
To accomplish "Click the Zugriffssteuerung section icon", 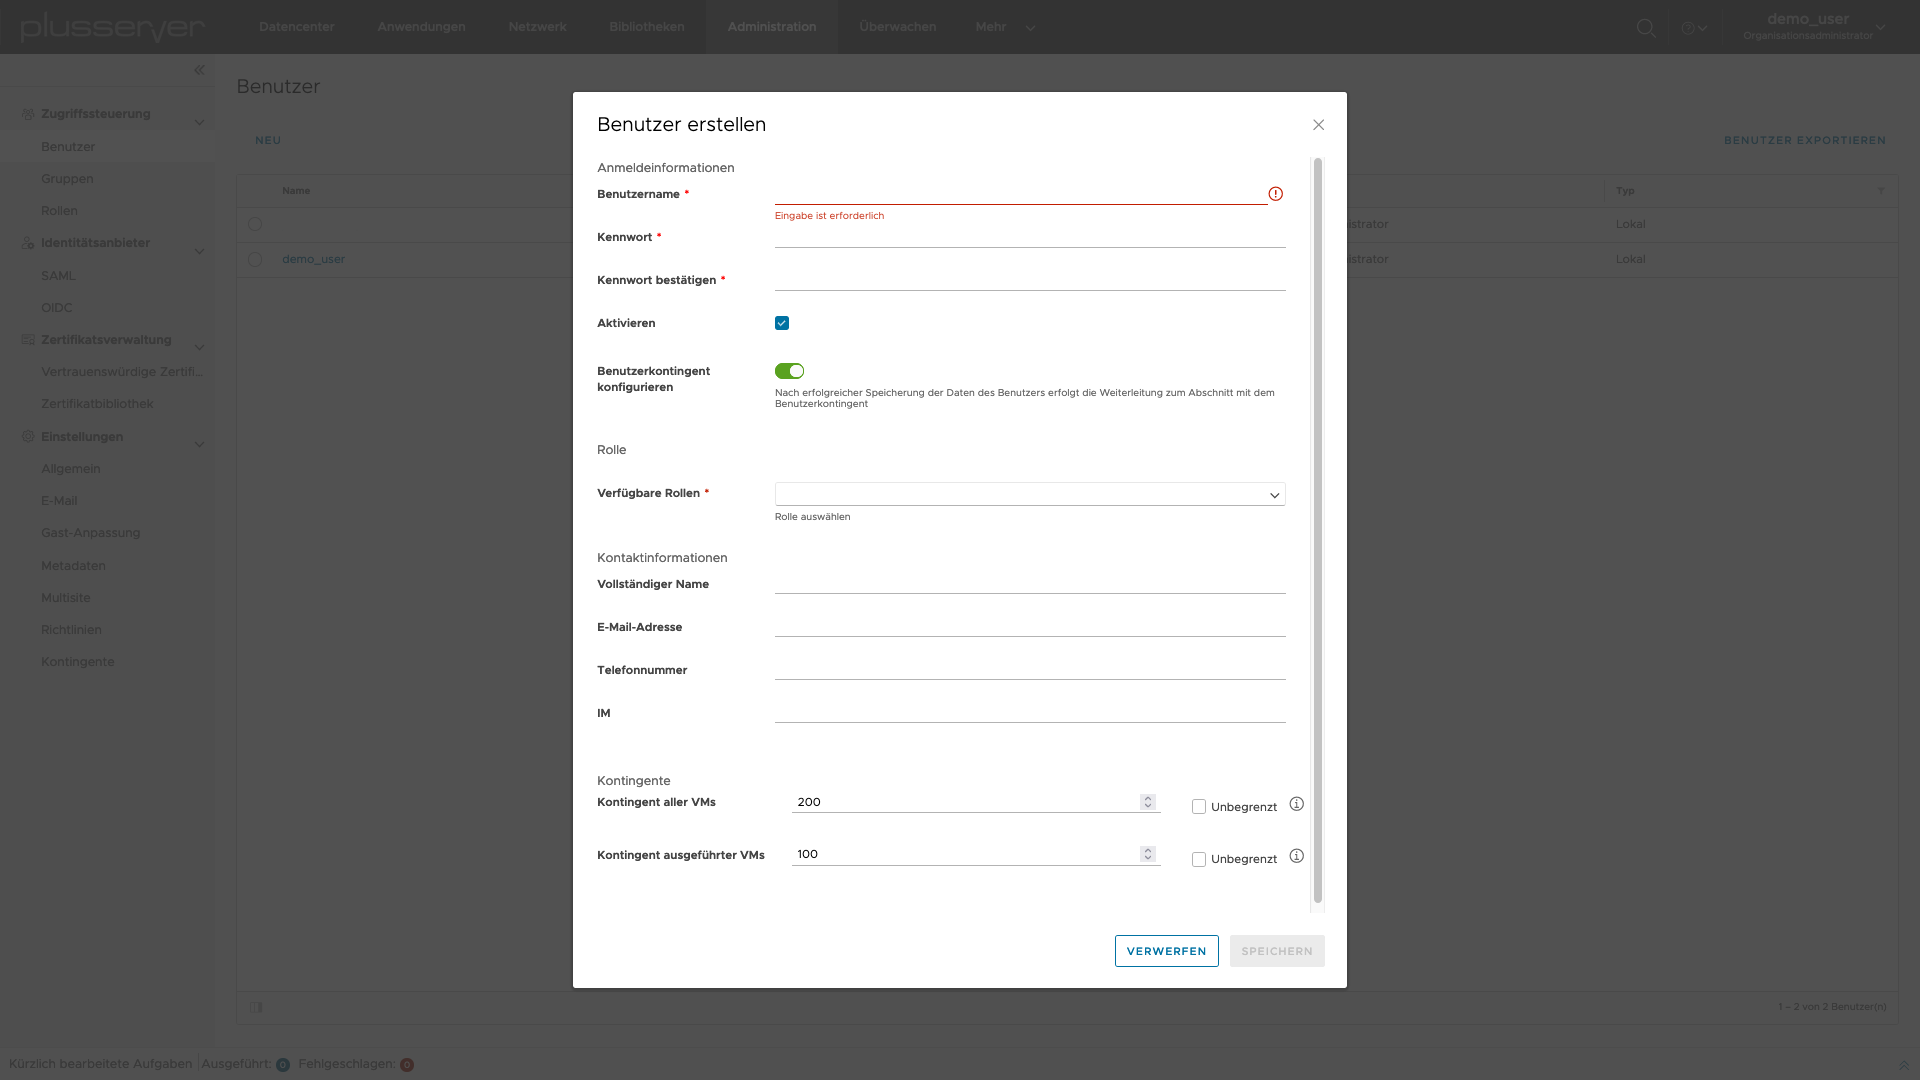I will [x=28, y=114].
